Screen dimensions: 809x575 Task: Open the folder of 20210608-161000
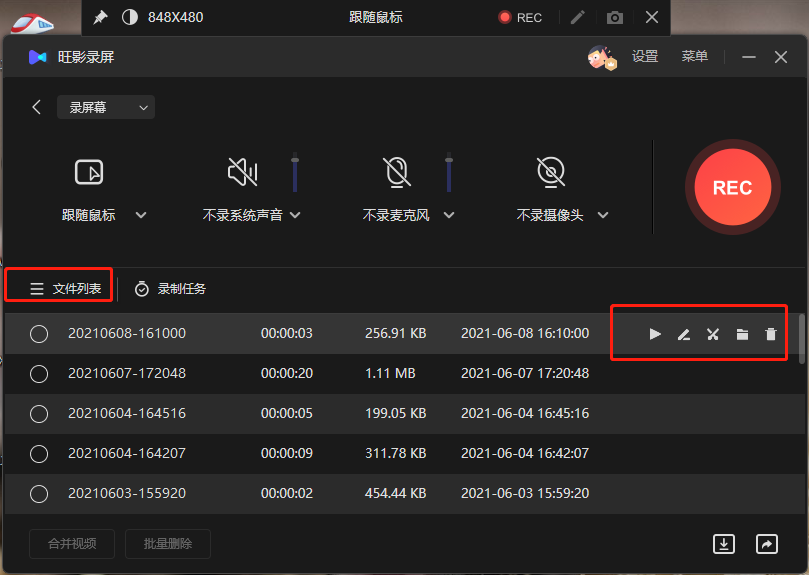(742, 334)
